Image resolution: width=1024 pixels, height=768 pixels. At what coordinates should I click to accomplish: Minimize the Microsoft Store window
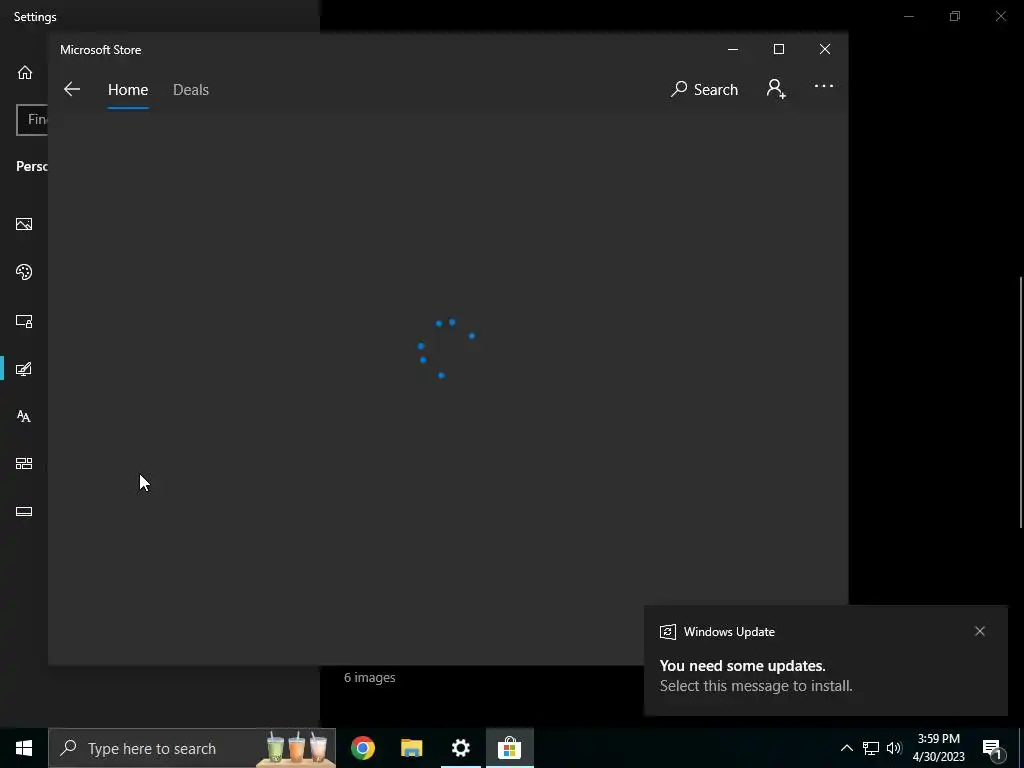pos(733,50)
